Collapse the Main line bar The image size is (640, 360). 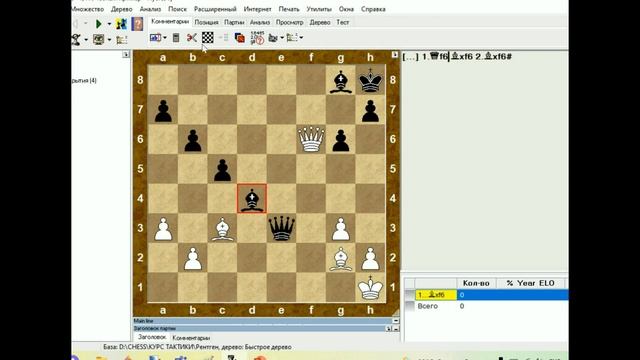coord(396,321)
